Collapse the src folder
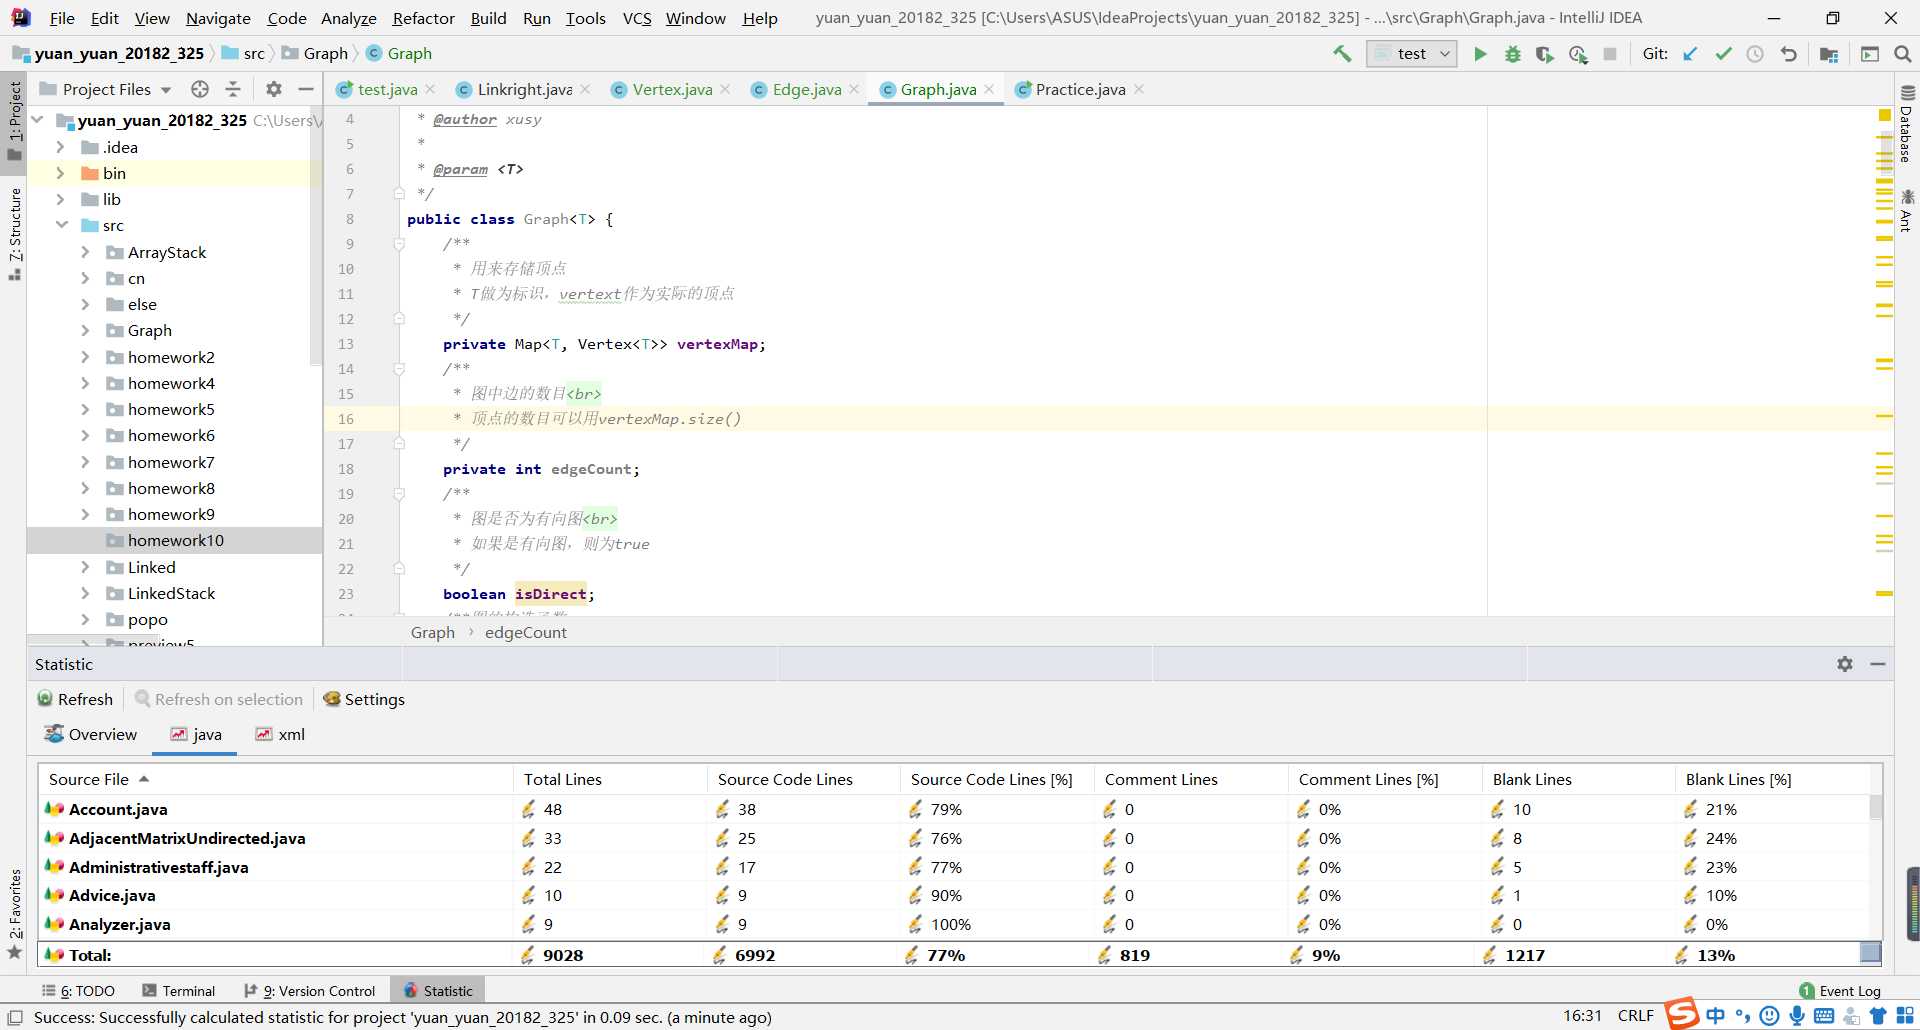The image size is (1920, 1030). point(61,225)
